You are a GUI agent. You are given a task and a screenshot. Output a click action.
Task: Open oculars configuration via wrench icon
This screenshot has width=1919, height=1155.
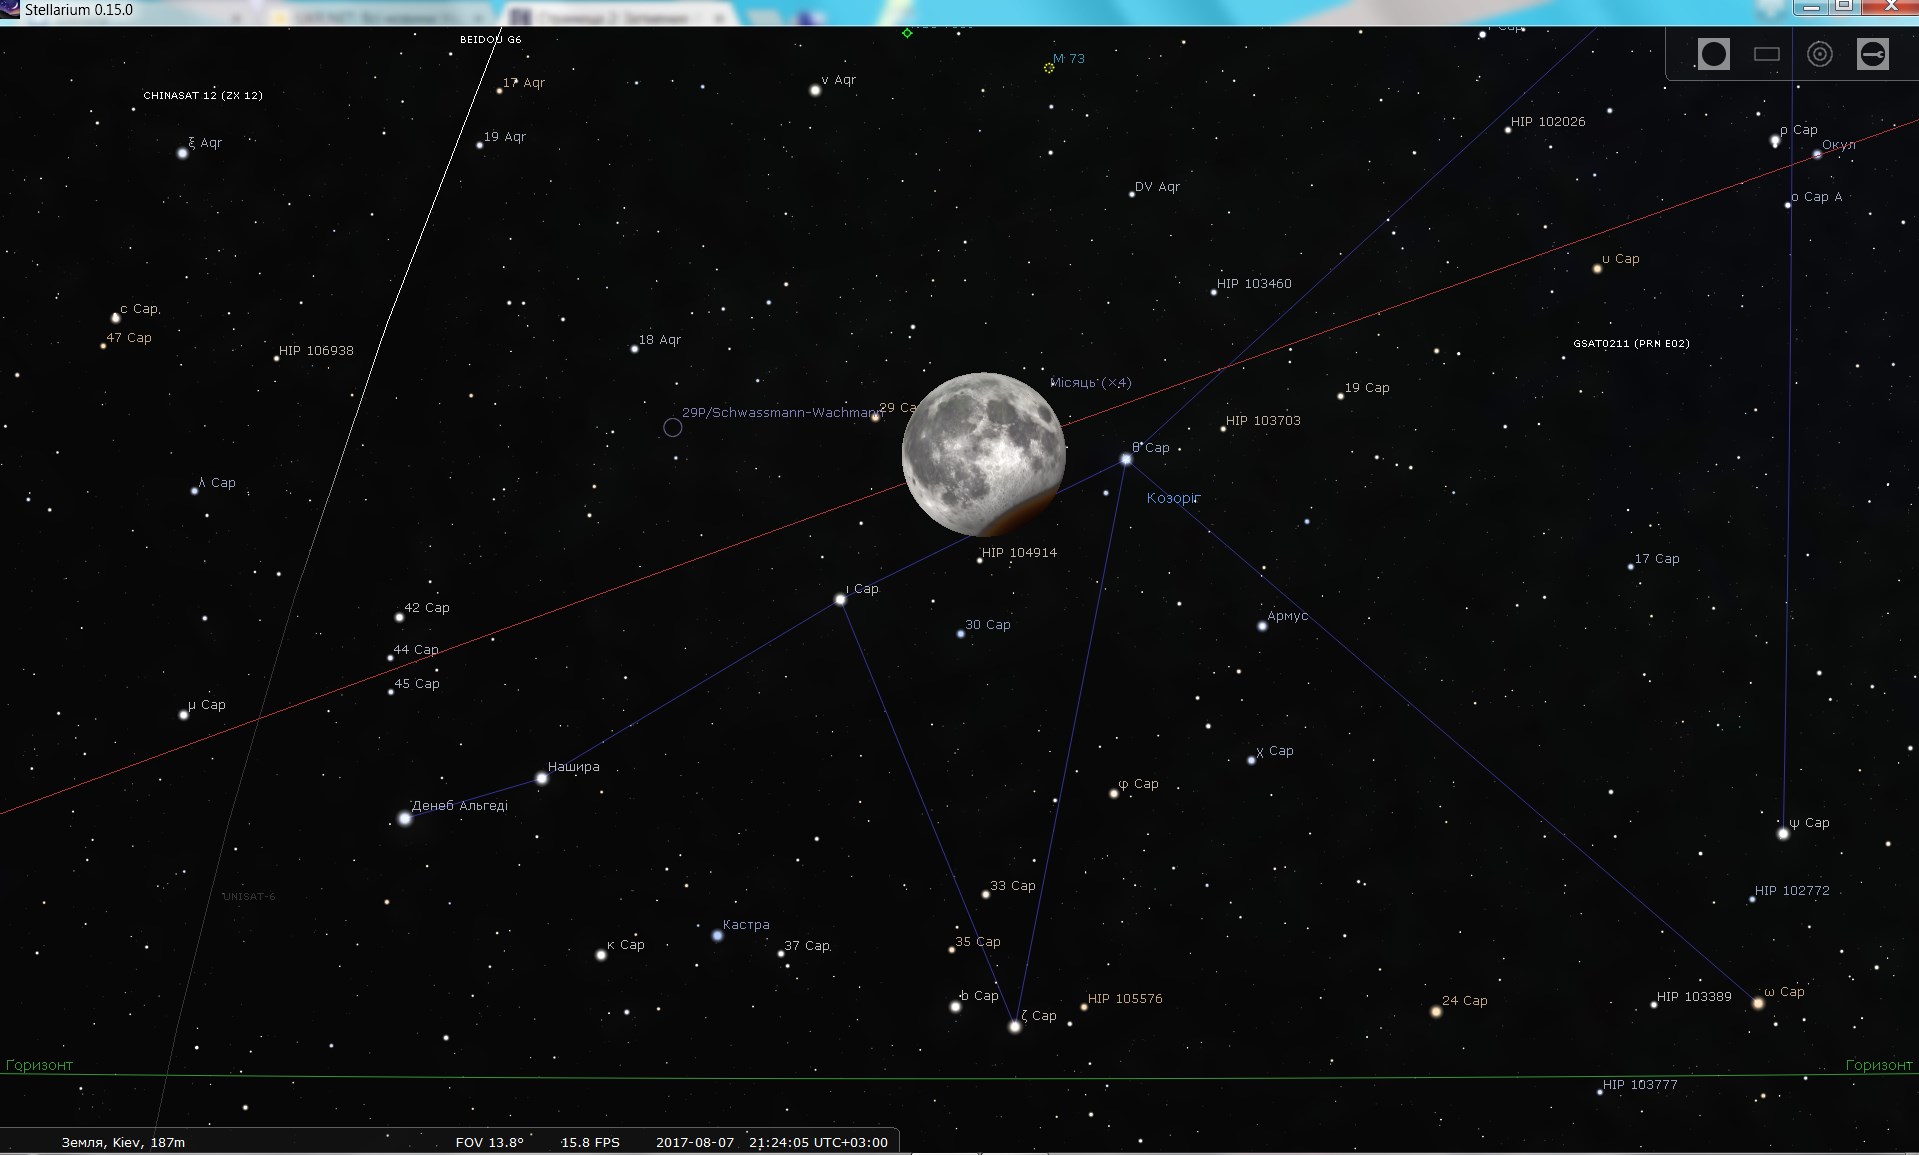tap(1873, 54)
